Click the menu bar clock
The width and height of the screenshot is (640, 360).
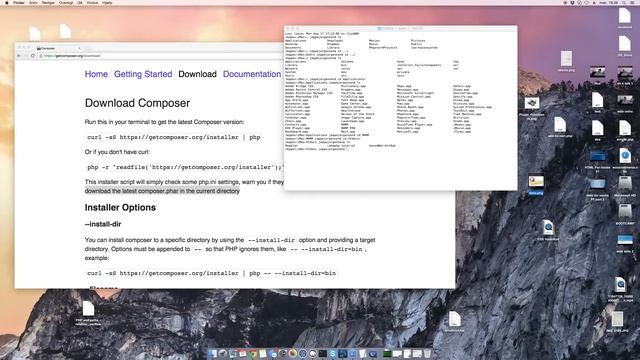coord(609,2)
